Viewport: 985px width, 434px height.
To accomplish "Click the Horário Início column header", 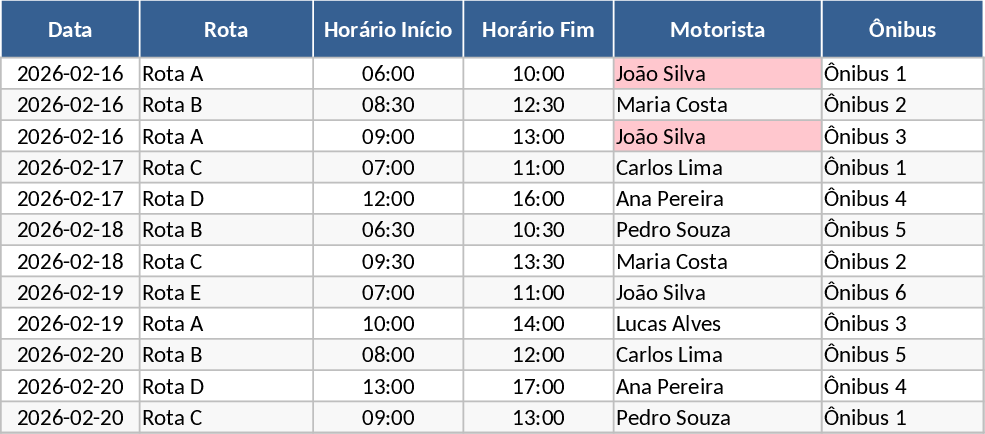I will [x=388, y=29].
